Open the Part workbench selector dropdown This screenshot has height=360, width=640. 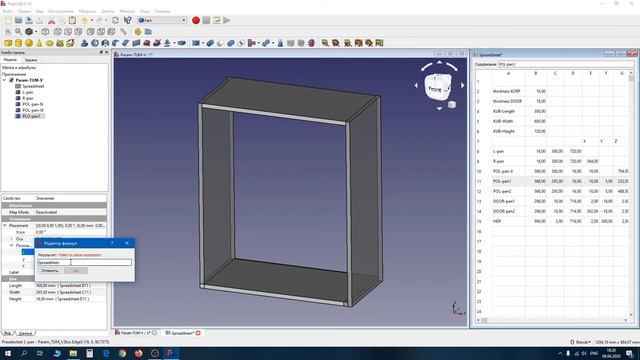[x=162, y=20]
